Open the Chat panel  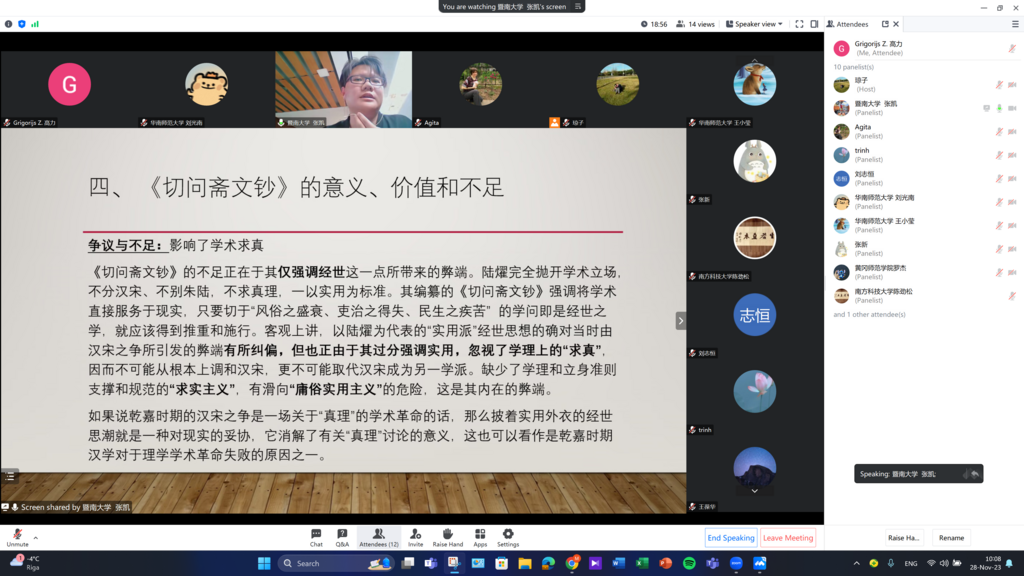click(x=316, y=537)
